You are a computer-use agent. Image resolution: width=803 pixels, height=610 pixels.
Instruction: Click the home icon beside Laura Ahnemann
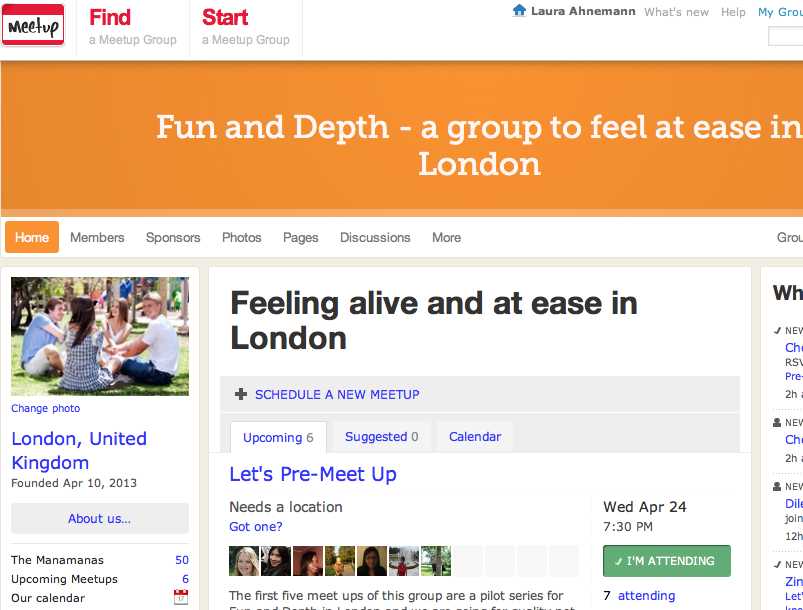click(x=519, y=10)
